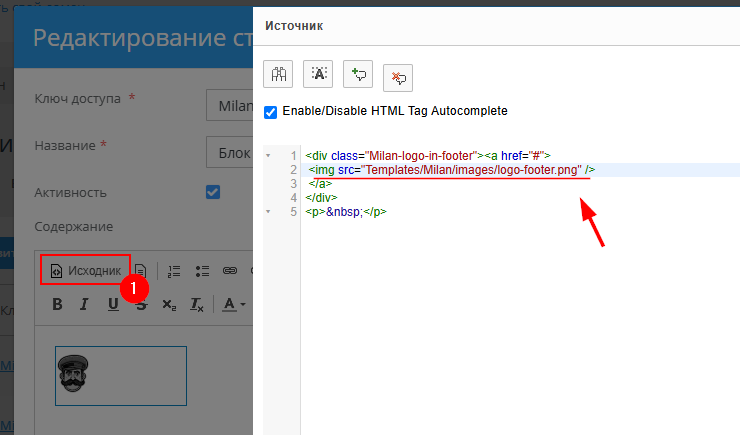740x435 pixels.
Task: Collapse the fold arrow on line 5
Action: click(268, 212)
